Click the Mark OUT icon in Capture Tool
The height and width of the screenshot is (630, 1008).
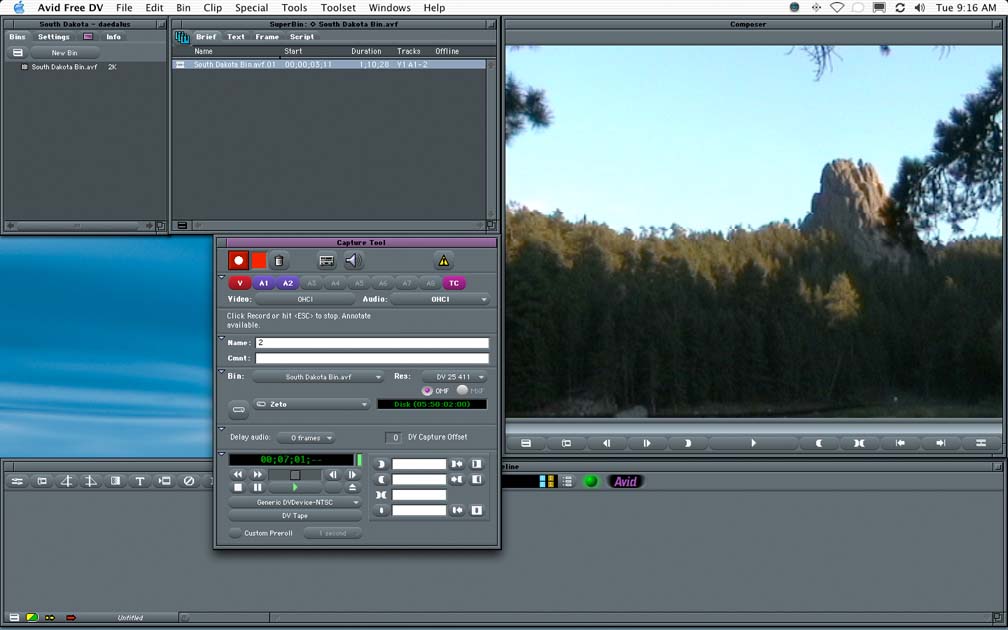coord(381,480)
